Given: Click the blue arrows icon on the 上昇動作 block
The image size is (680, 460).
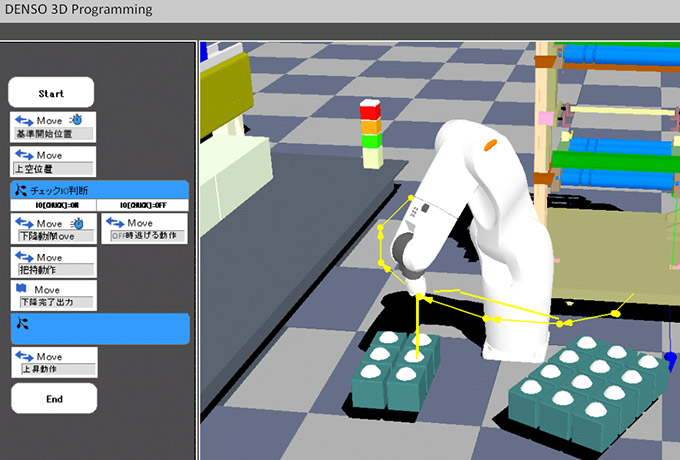Looking at the screenshot, I should click(24, 356).
